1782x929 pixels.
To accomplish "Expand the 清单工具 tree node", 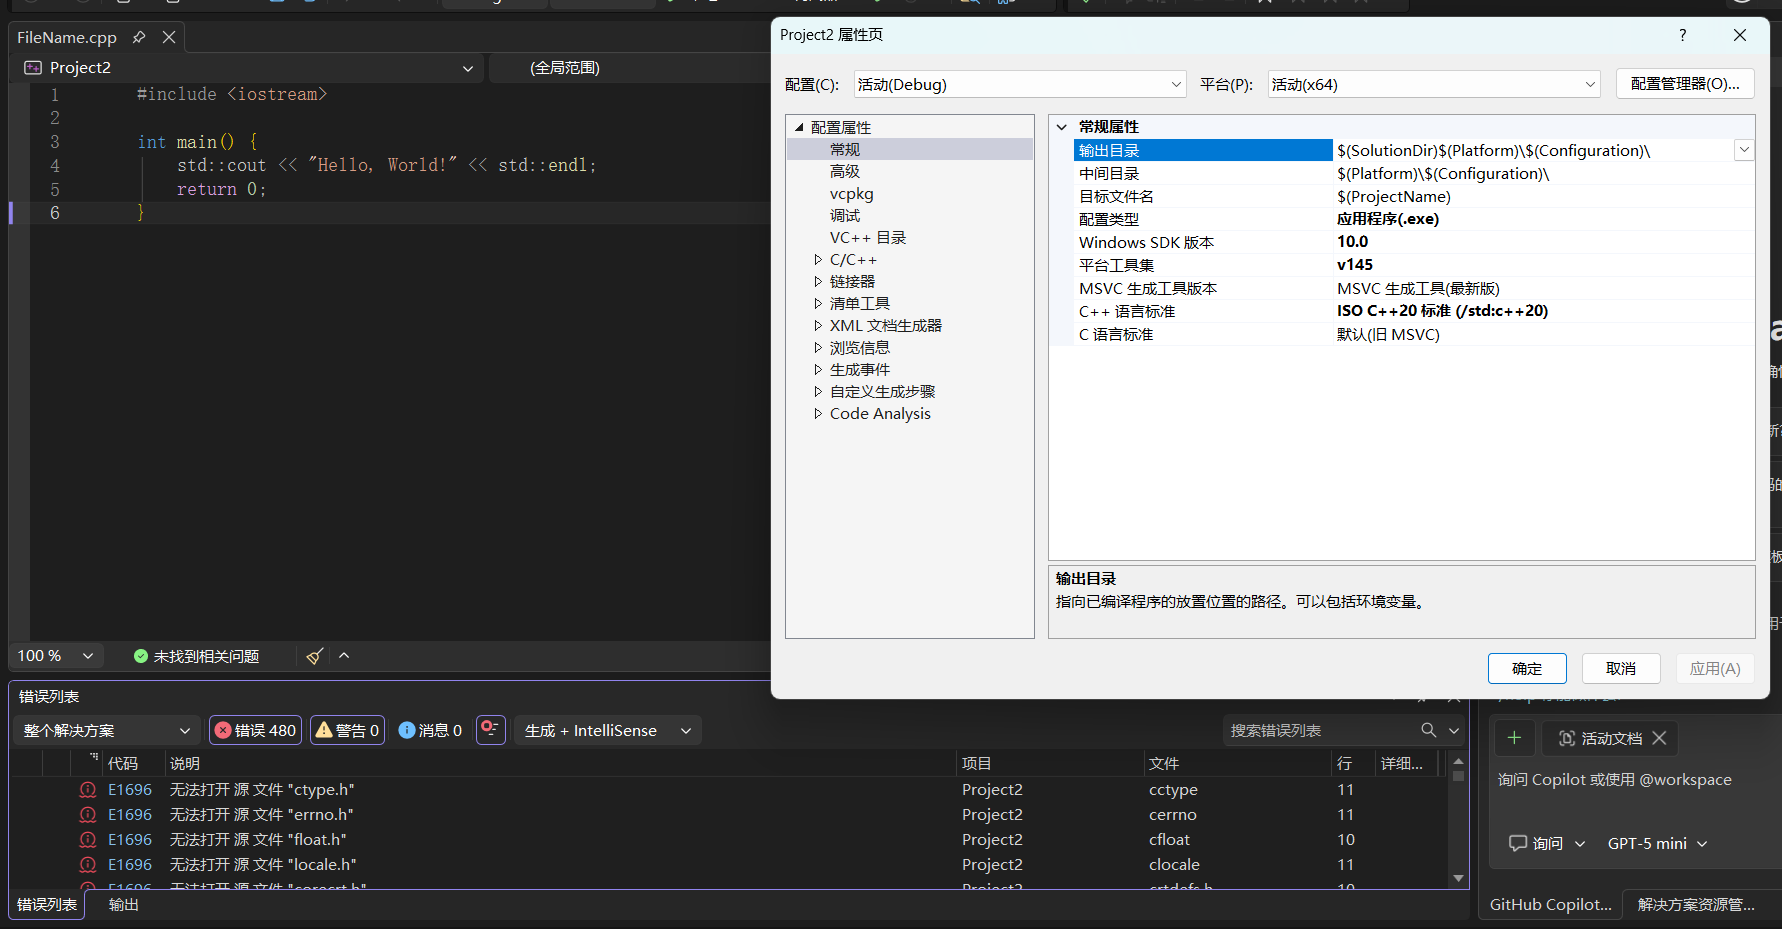I will pos(818,304).
